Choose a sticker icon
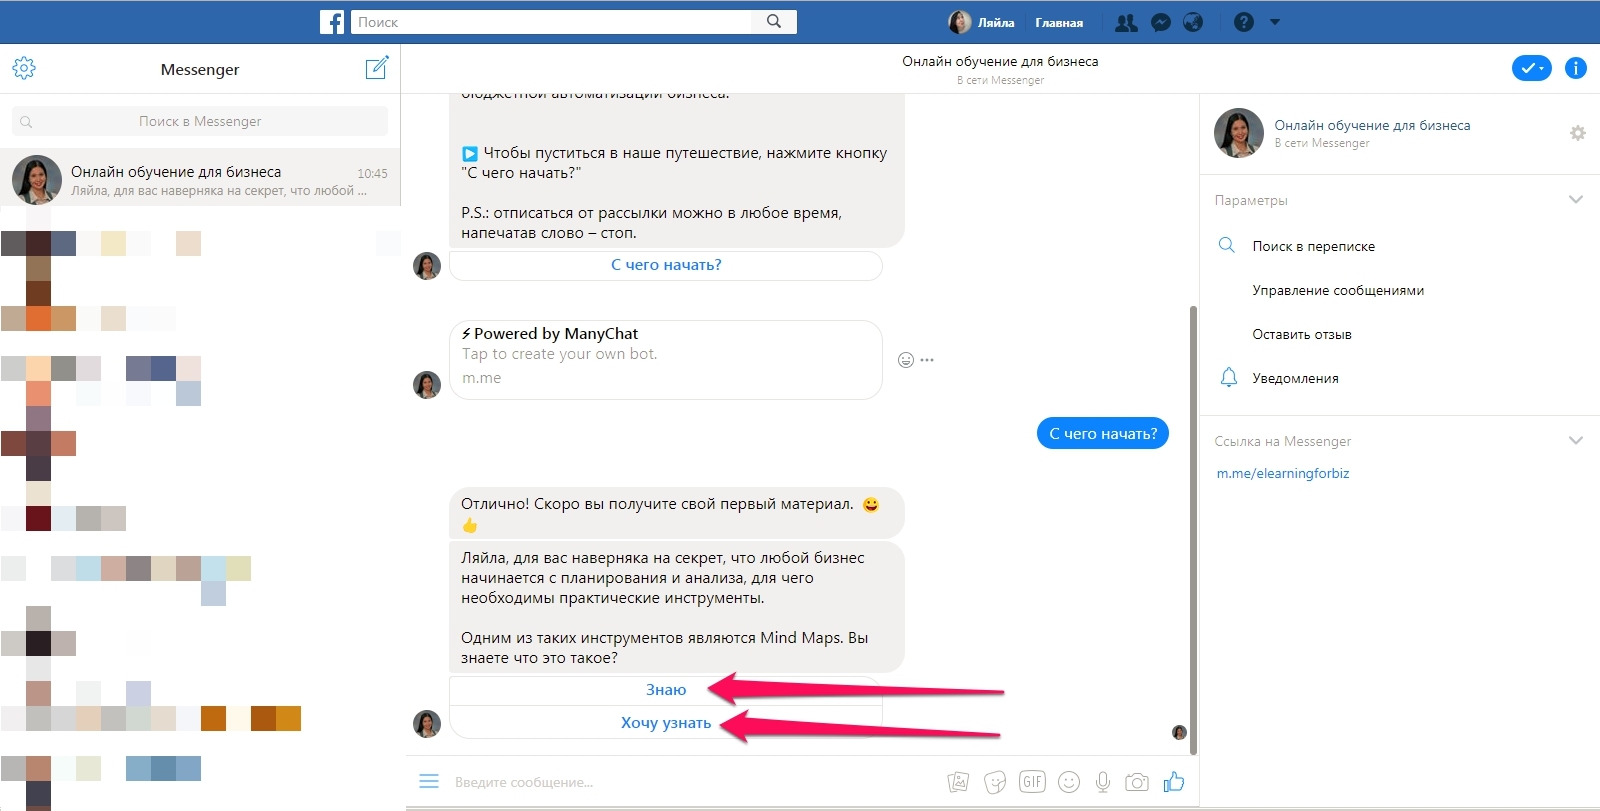Screen dimensions: 1600x811 [995, 782]
